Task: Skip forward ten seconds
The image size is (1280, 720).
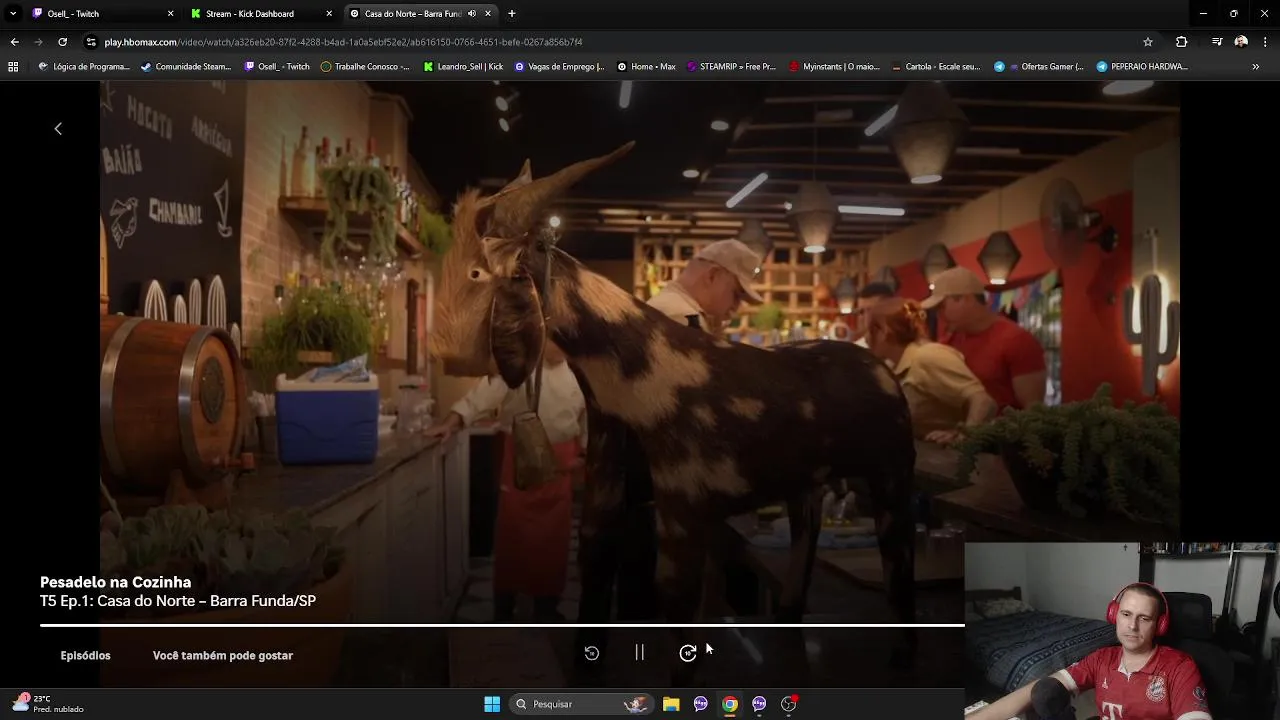Action: point(688,653)
